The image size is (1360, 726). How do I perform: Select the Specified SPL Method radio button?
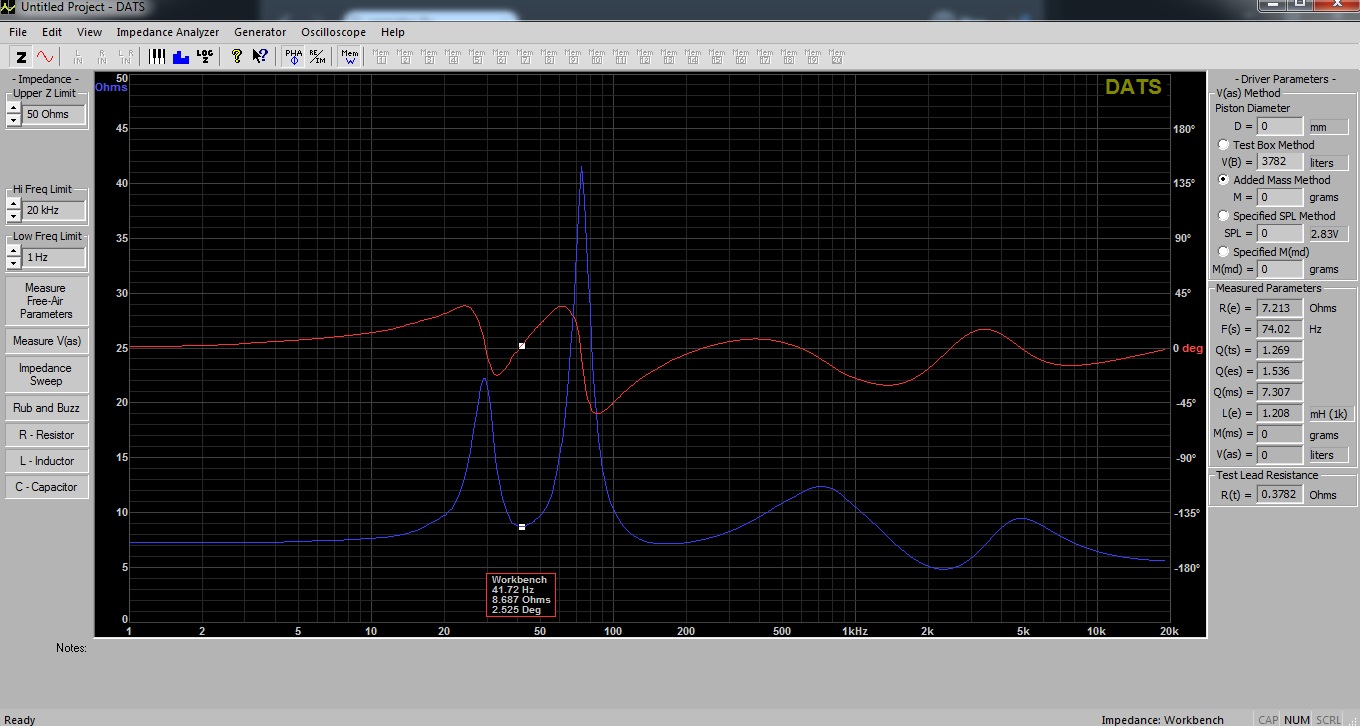1224,216
